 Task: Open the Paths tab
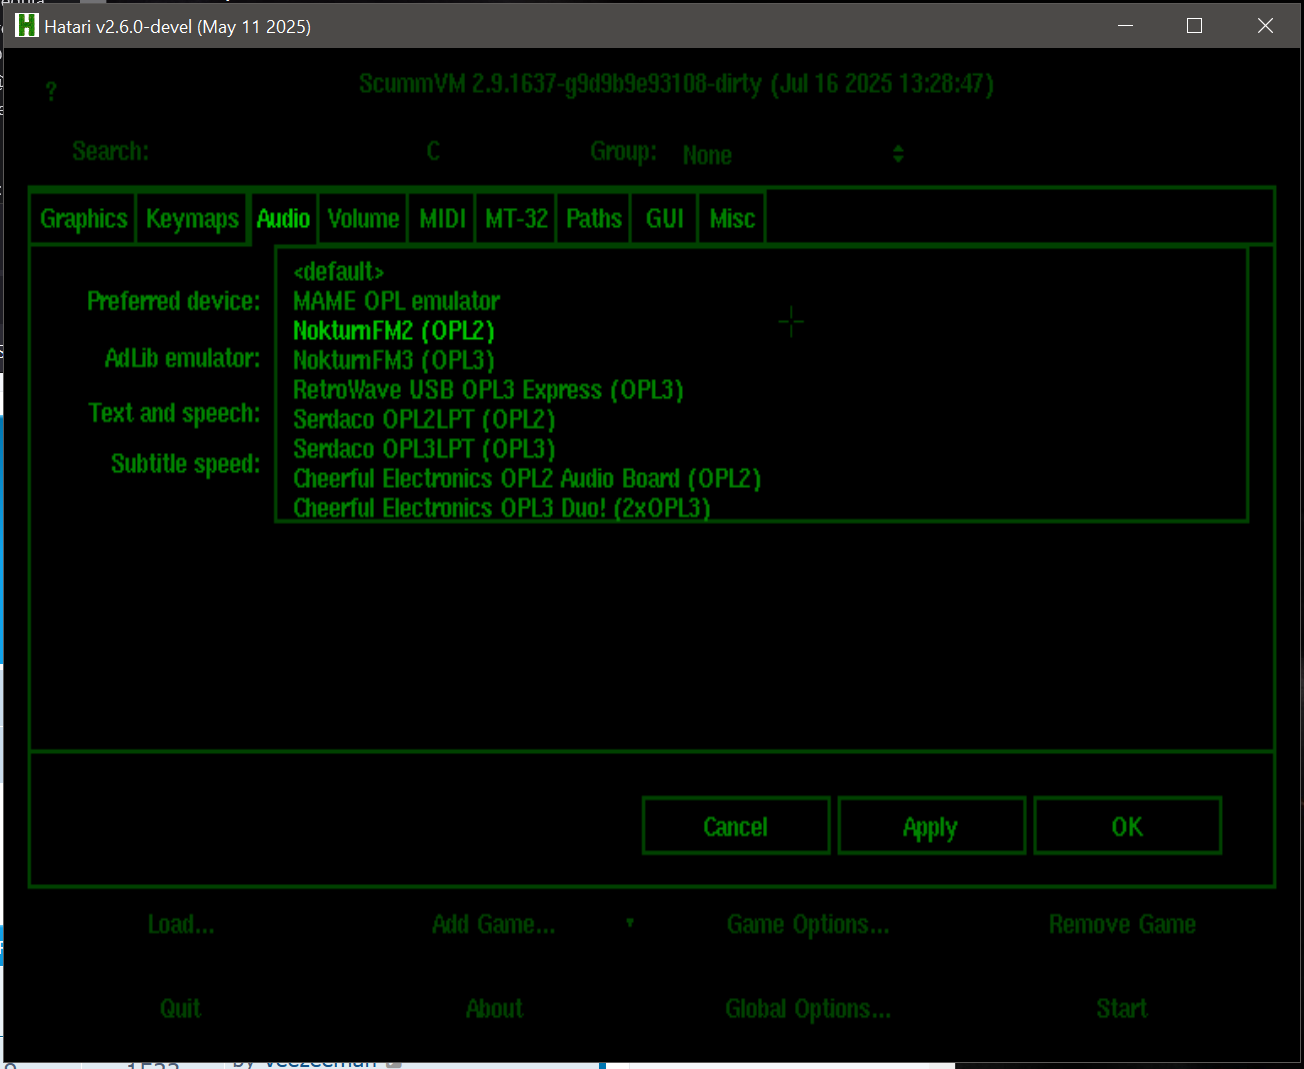[594, 218]
